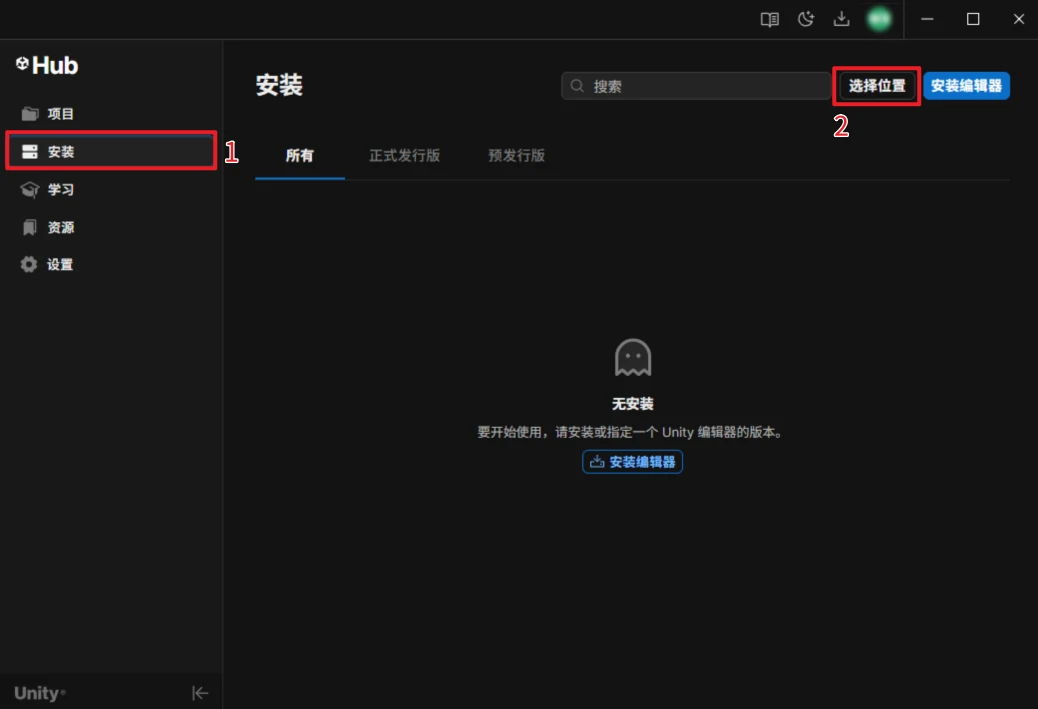Click the graduation cap icon beside 学习

click(30, 189)
